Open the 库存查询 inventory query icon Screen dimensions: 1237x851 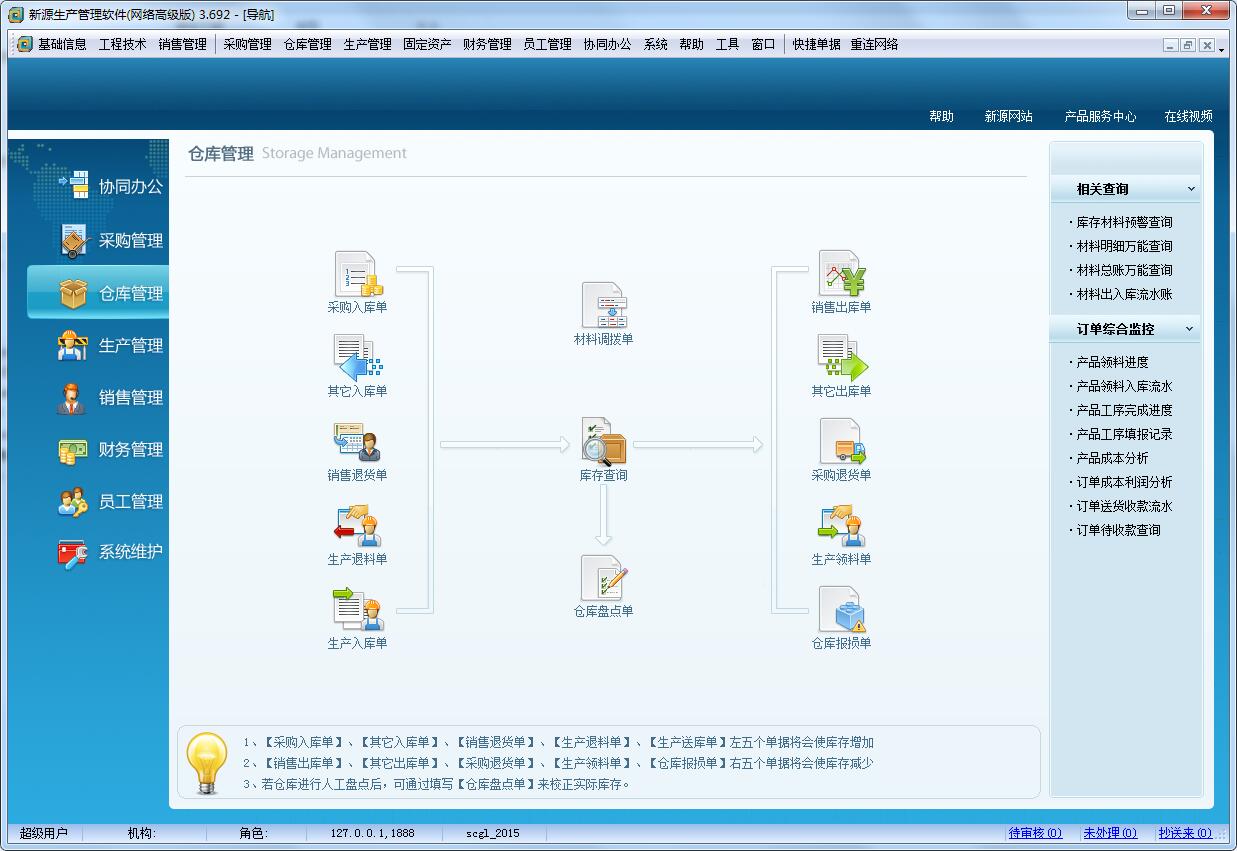[x=603, y=443]
